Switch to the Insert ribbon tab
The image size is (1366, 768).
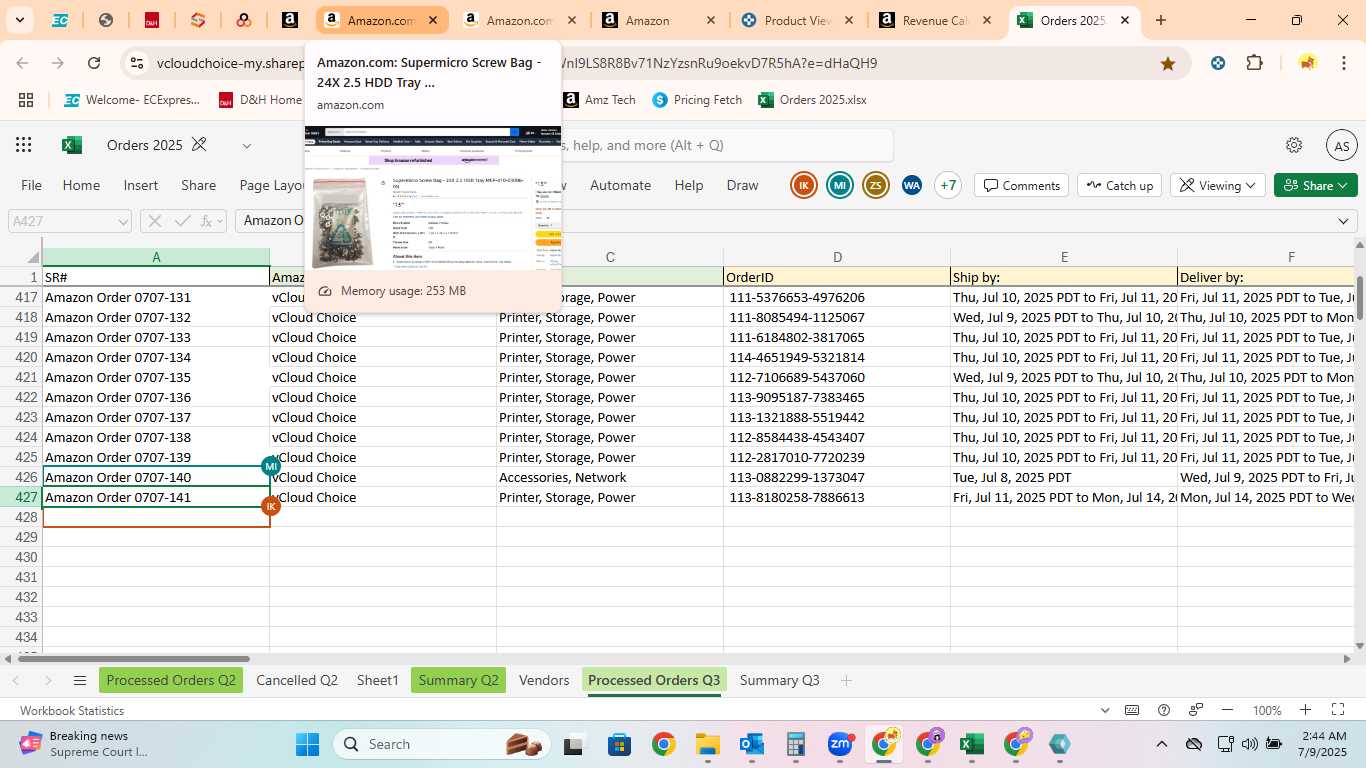click(141, 185)
